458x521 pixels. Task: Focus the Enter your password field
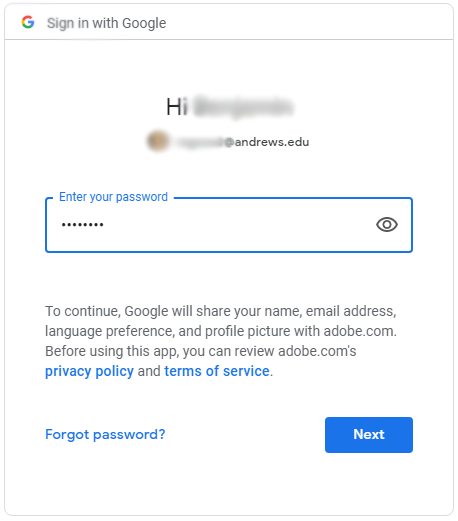(x=229, y=225)
